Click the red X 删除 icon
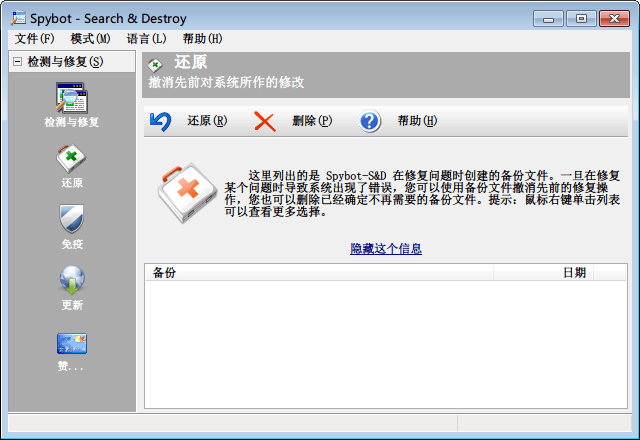This screenshot has height=440, width=640. 264,122
